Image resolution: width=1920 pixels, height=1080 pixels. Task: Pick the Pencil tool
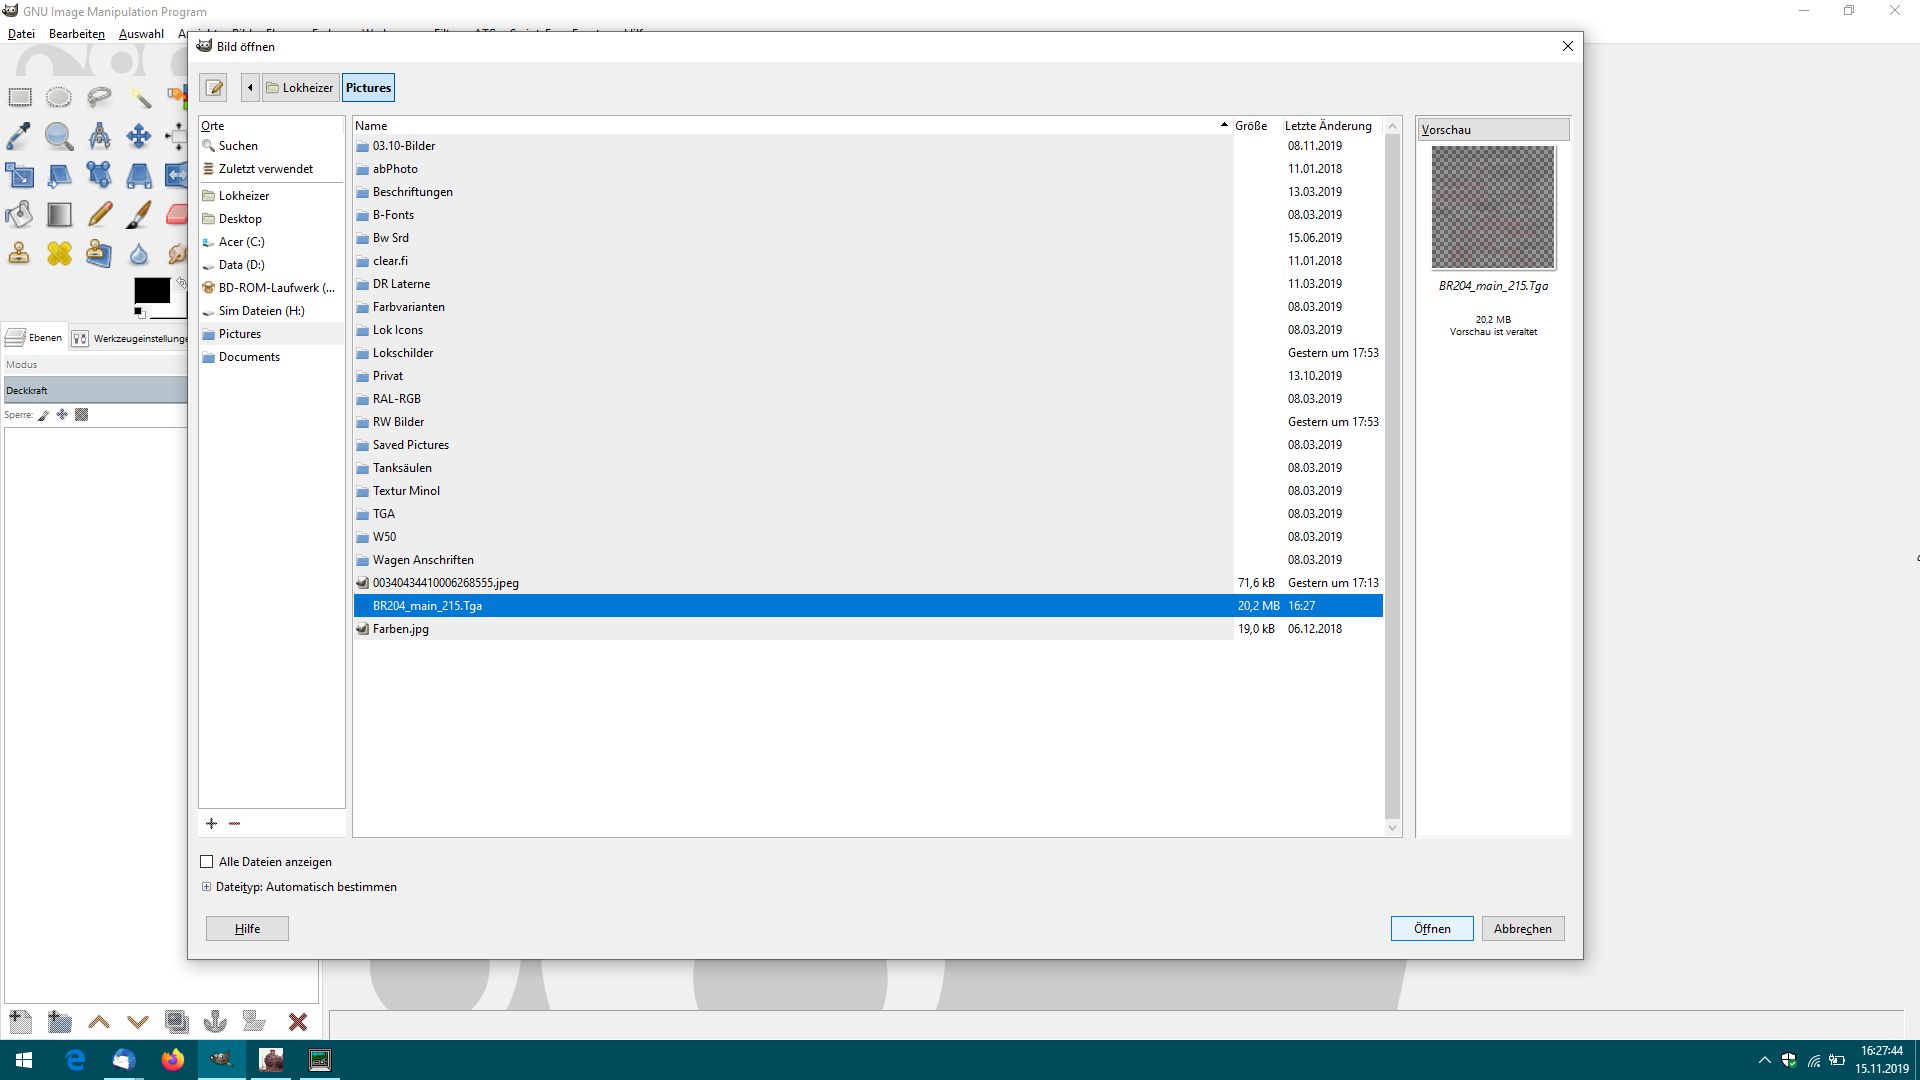[99, 214]
